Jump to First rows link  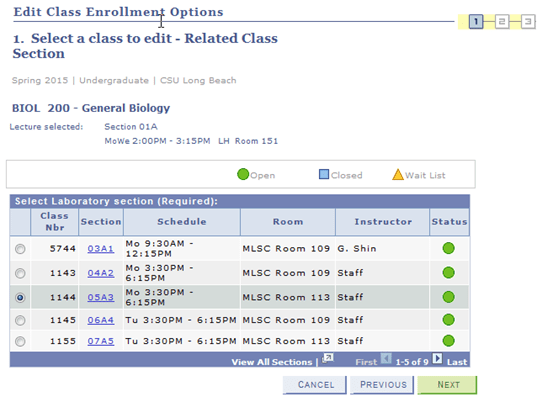[366, 362]
